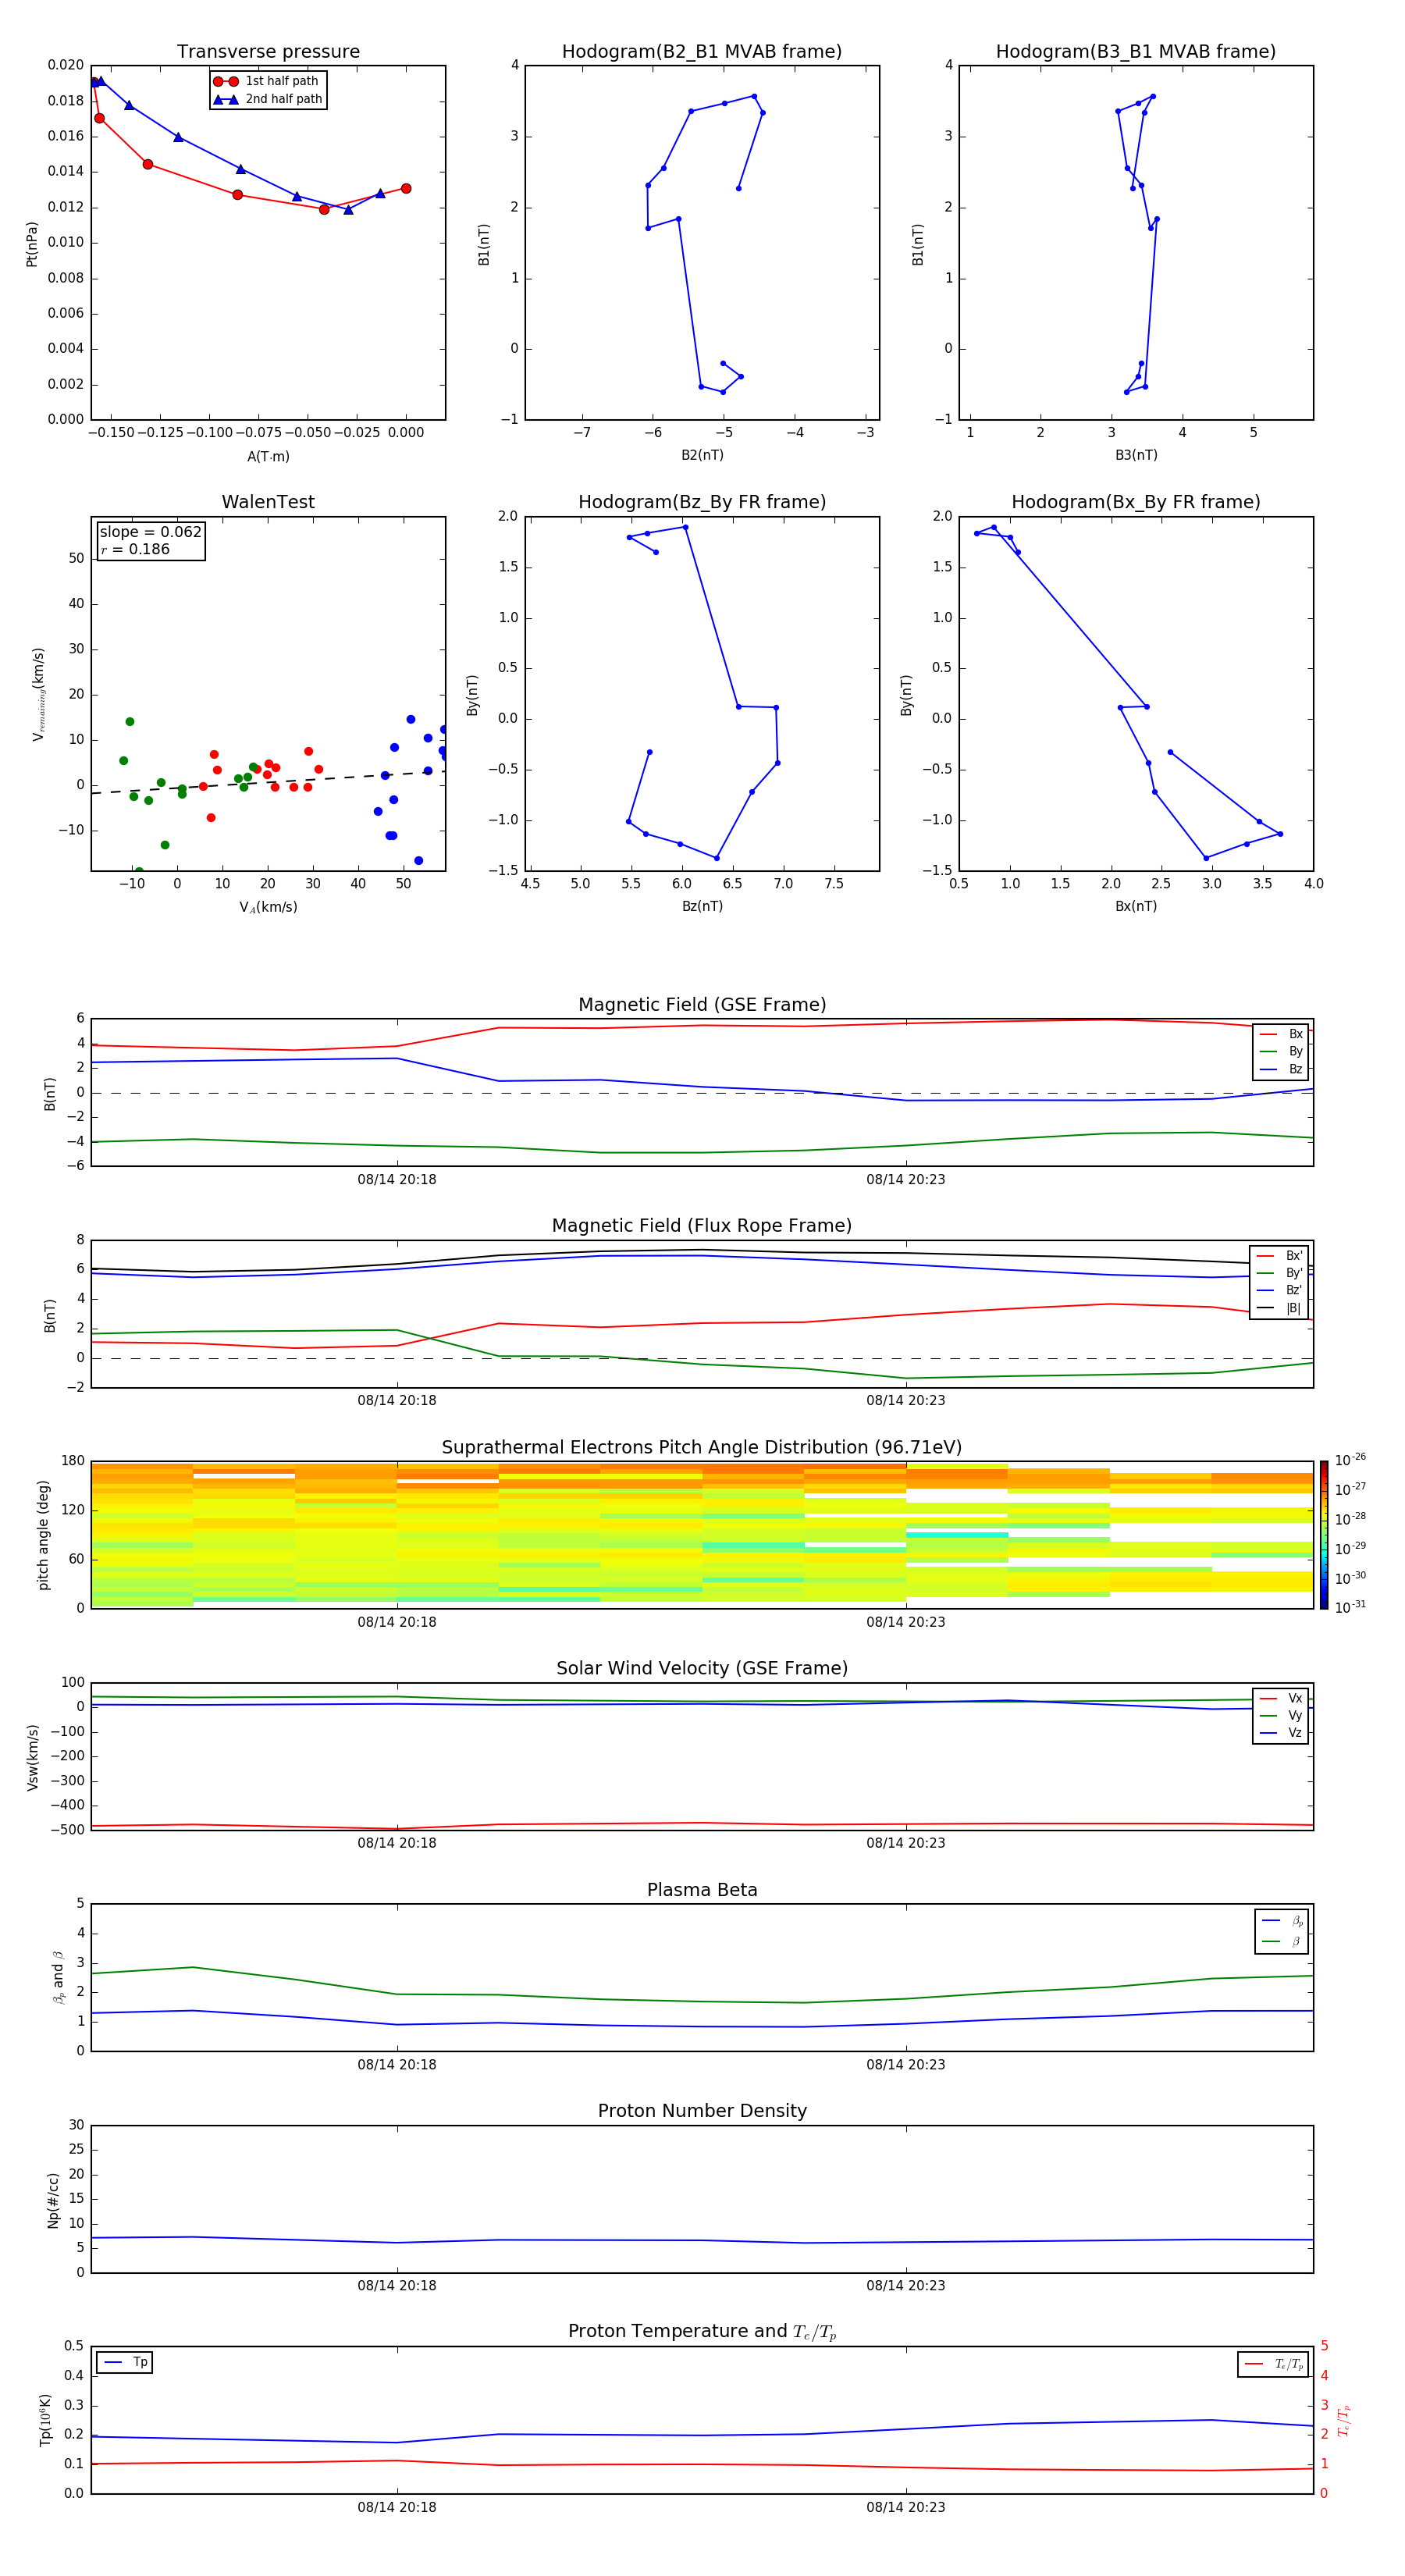Viewport: 1405px width, 2576px height.
Task: Click the Hodogram(B2_B1 MVAB frame) title
Action: point(702,51)
